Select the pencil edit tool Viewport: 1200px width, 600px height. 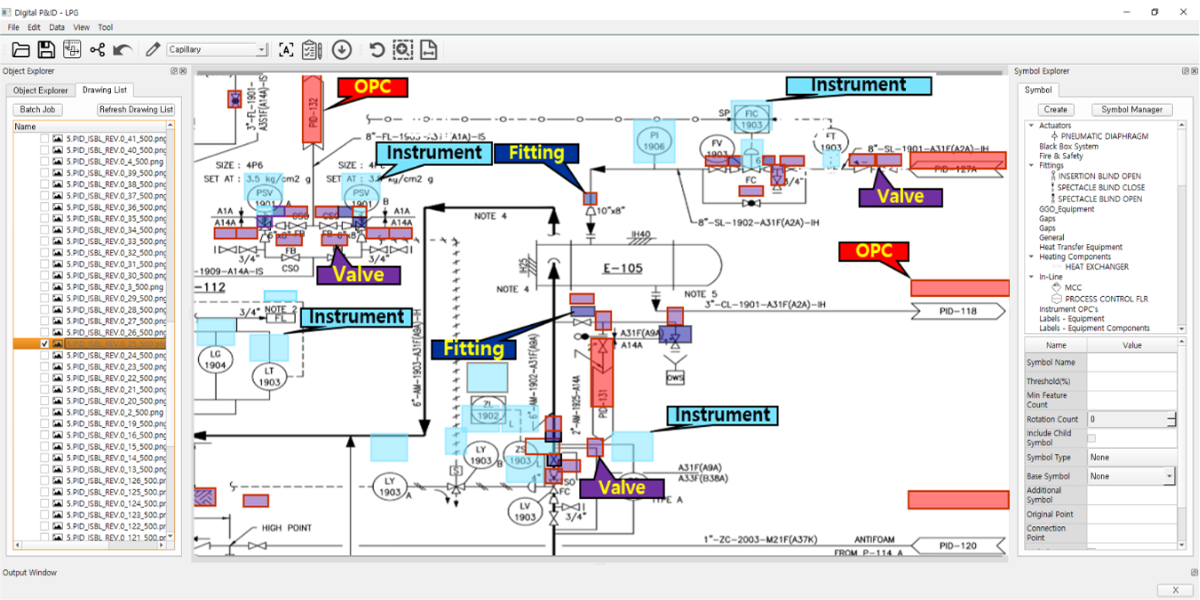152,50
